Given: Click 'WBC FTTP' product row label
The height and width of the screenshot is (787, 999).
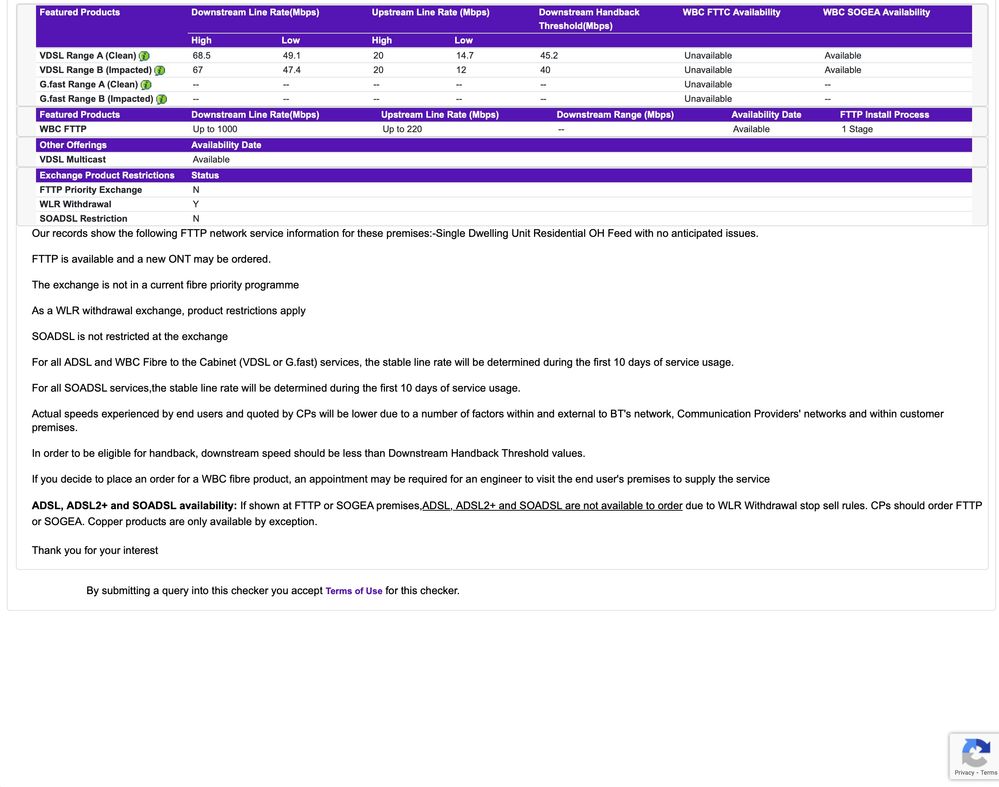Looking at the screenshot, I should click(x=62, y=129).
